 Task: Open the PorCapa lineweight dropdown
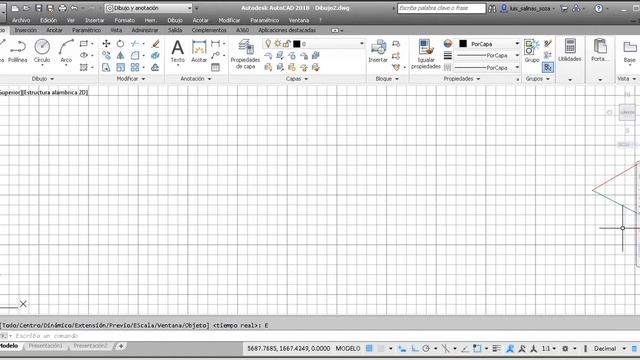tap(488, 56)
